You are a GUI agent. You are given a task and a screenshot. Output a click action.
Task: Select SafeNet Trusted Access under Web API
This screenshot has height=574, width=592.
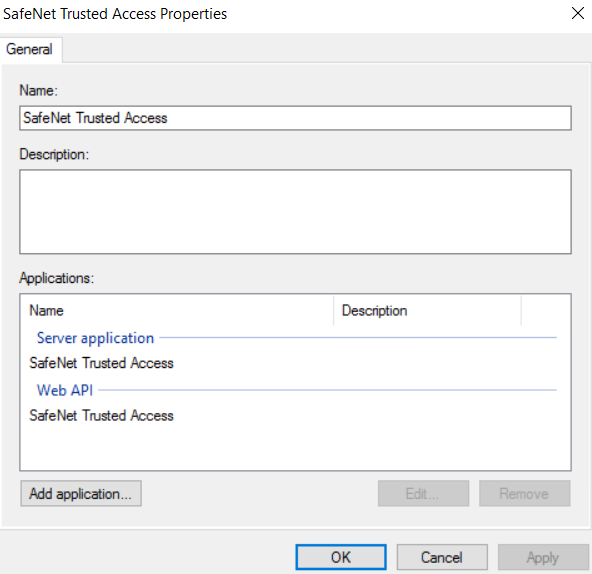[102, 416]
